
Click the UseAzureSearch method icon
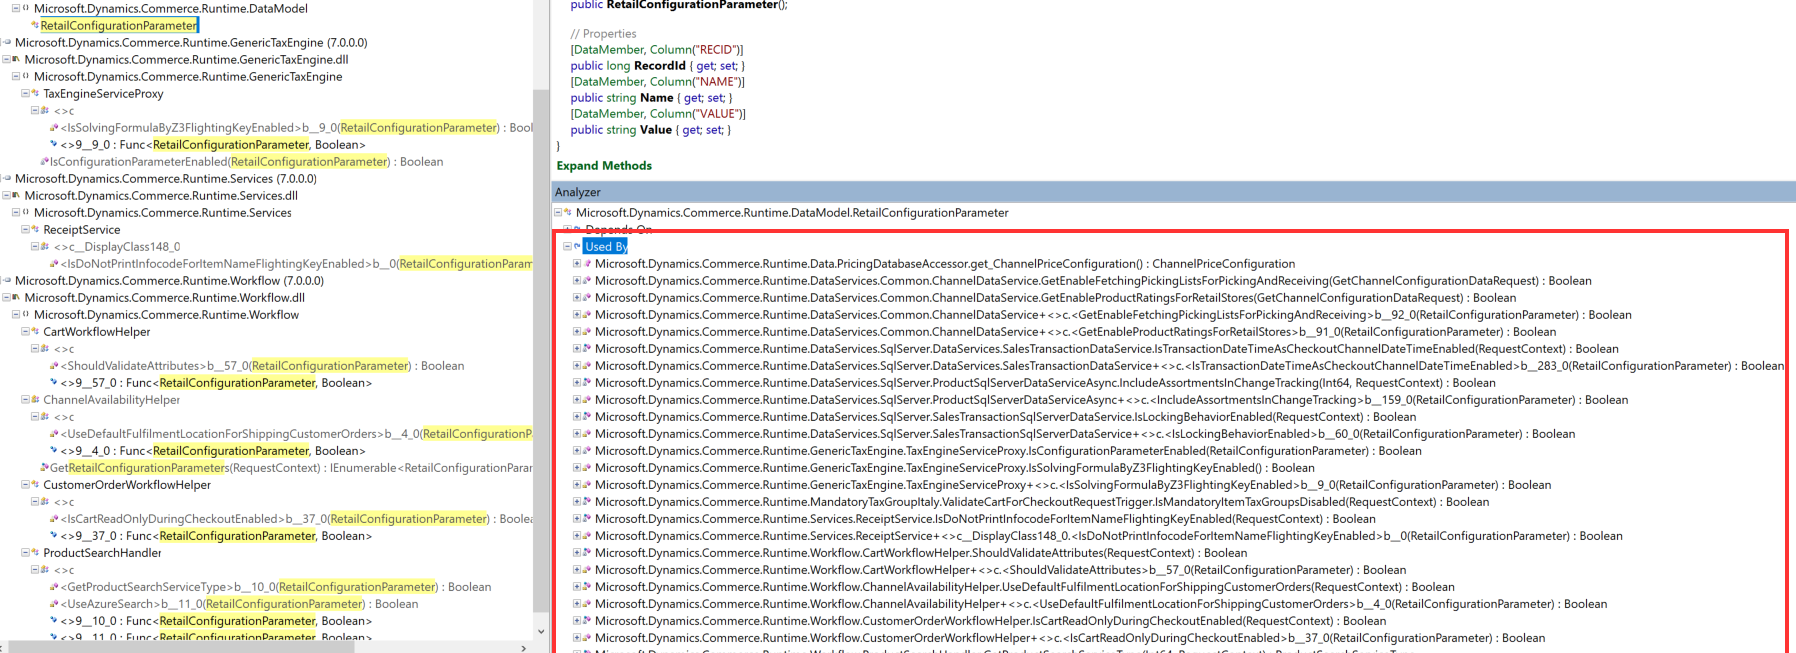click(x=54, y=603)
